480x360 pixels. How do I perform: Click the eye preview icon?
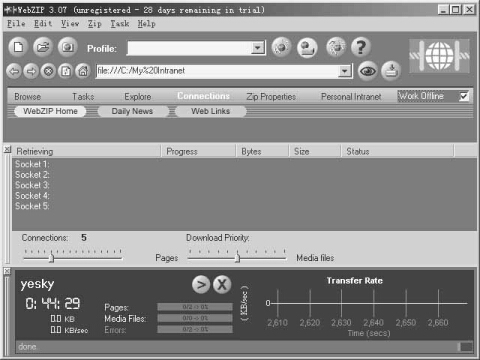pyautogui.click(x=368, y=71)
